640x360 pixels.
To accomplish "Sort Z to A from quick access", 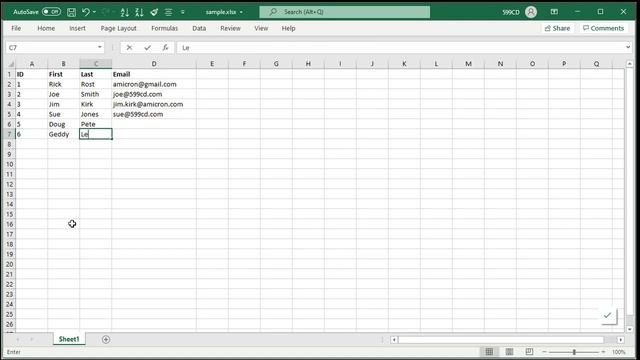I will point(139,12).
